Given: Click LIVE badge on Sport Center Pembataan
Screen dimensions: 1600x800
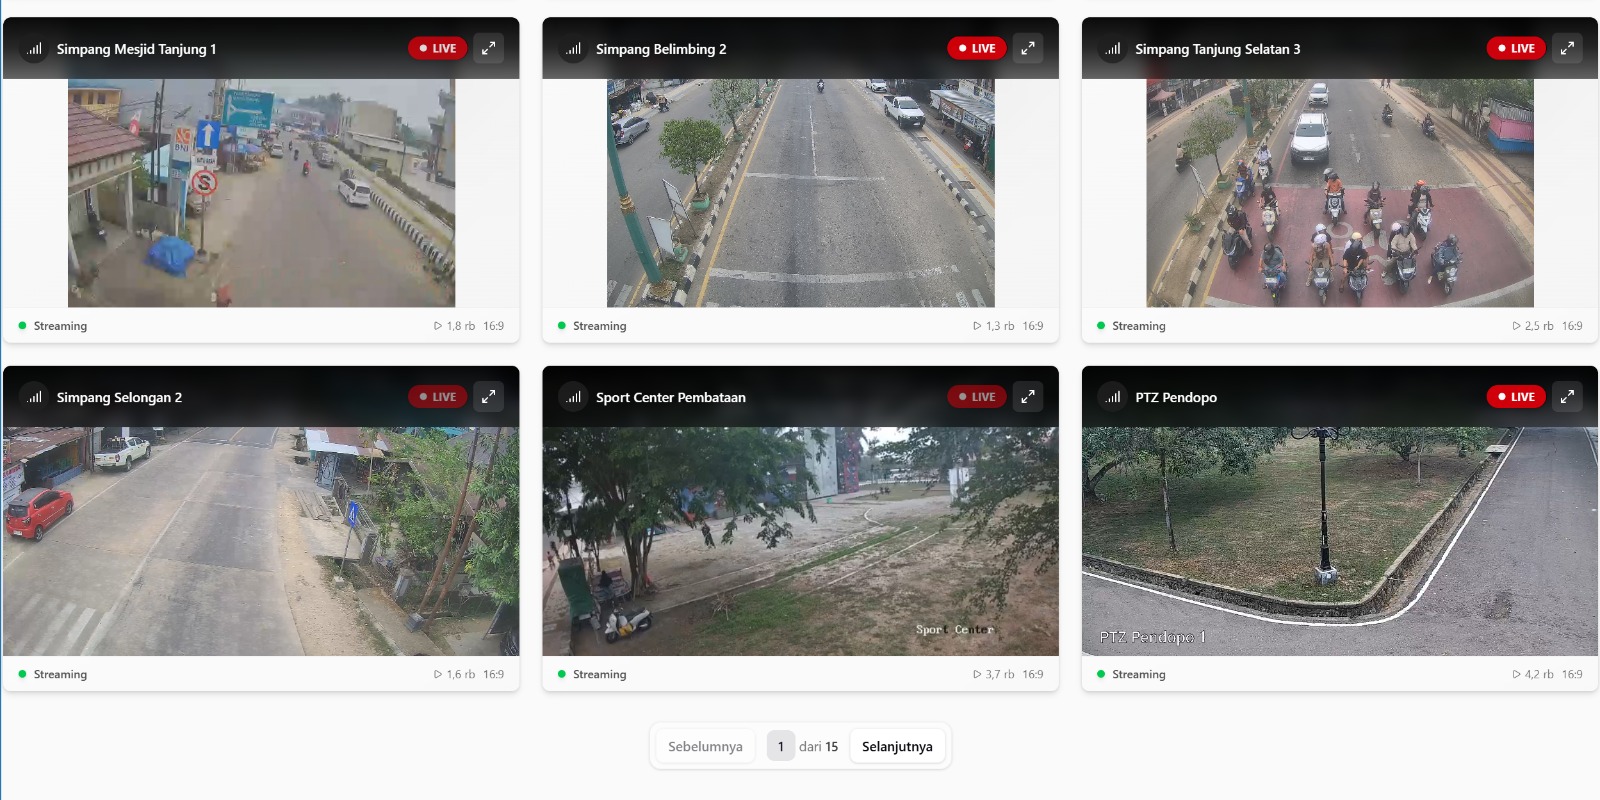Looking at the screenshot, I should pyautogui.click(x=977, y=397).
